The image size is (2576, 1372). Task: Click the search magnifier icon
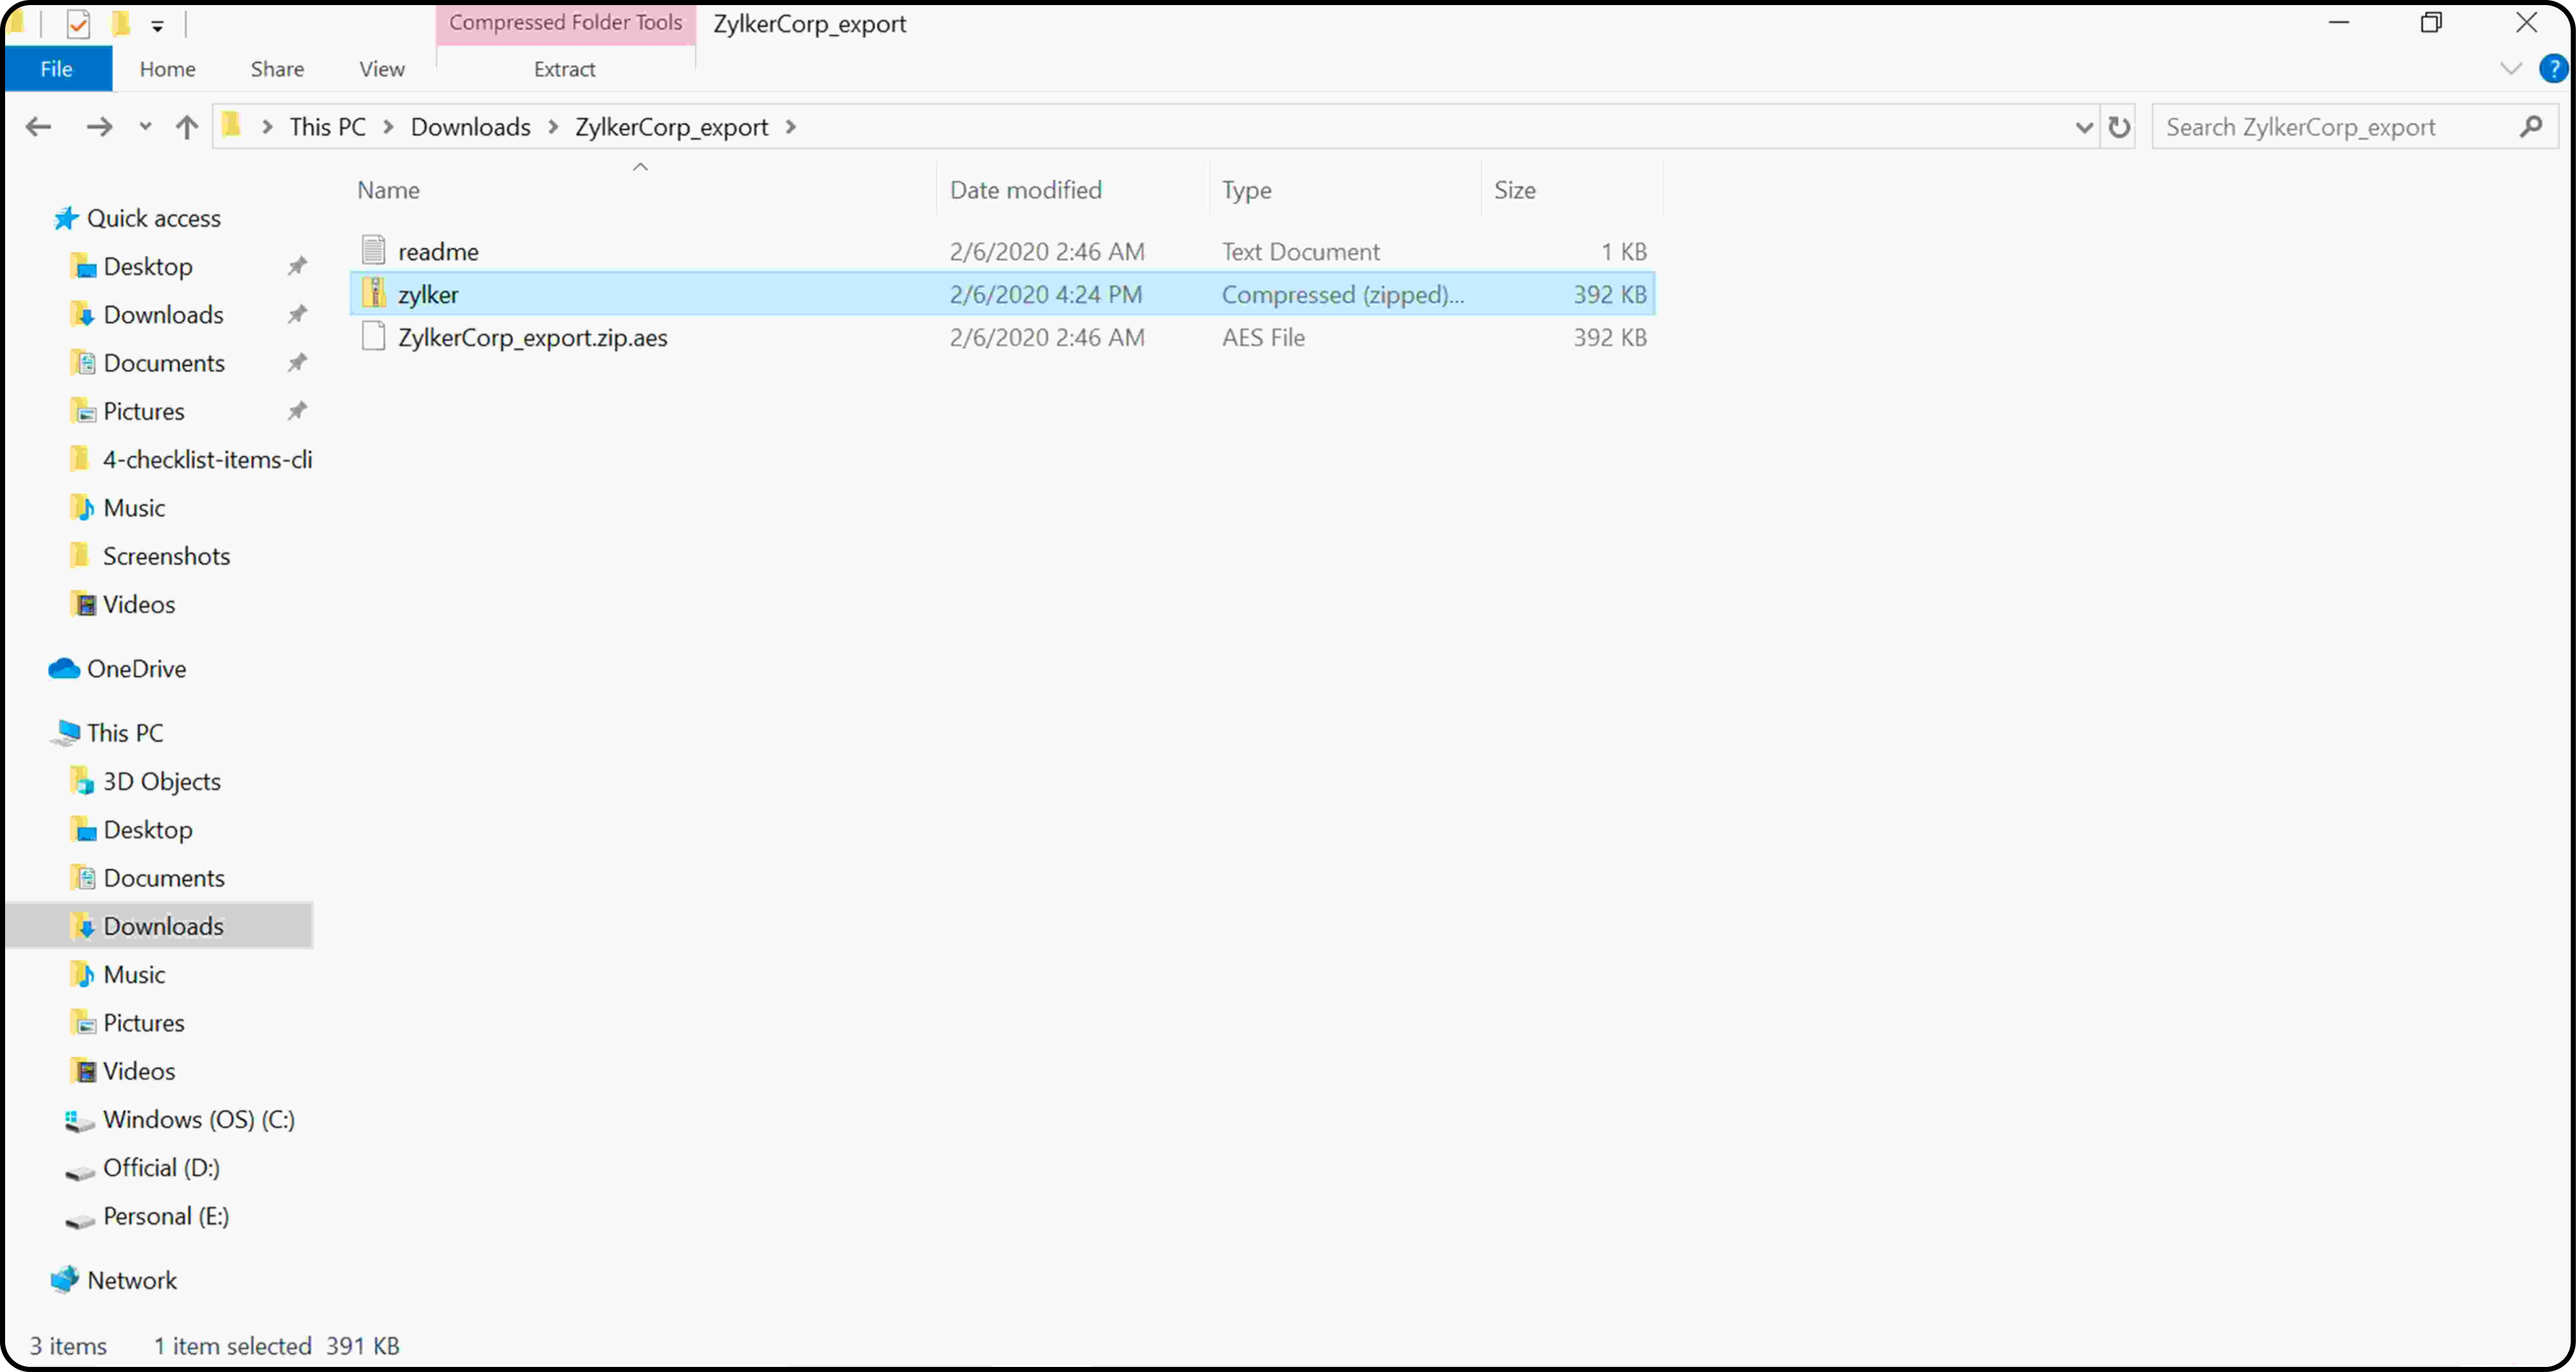click(x=2531, y=127)
